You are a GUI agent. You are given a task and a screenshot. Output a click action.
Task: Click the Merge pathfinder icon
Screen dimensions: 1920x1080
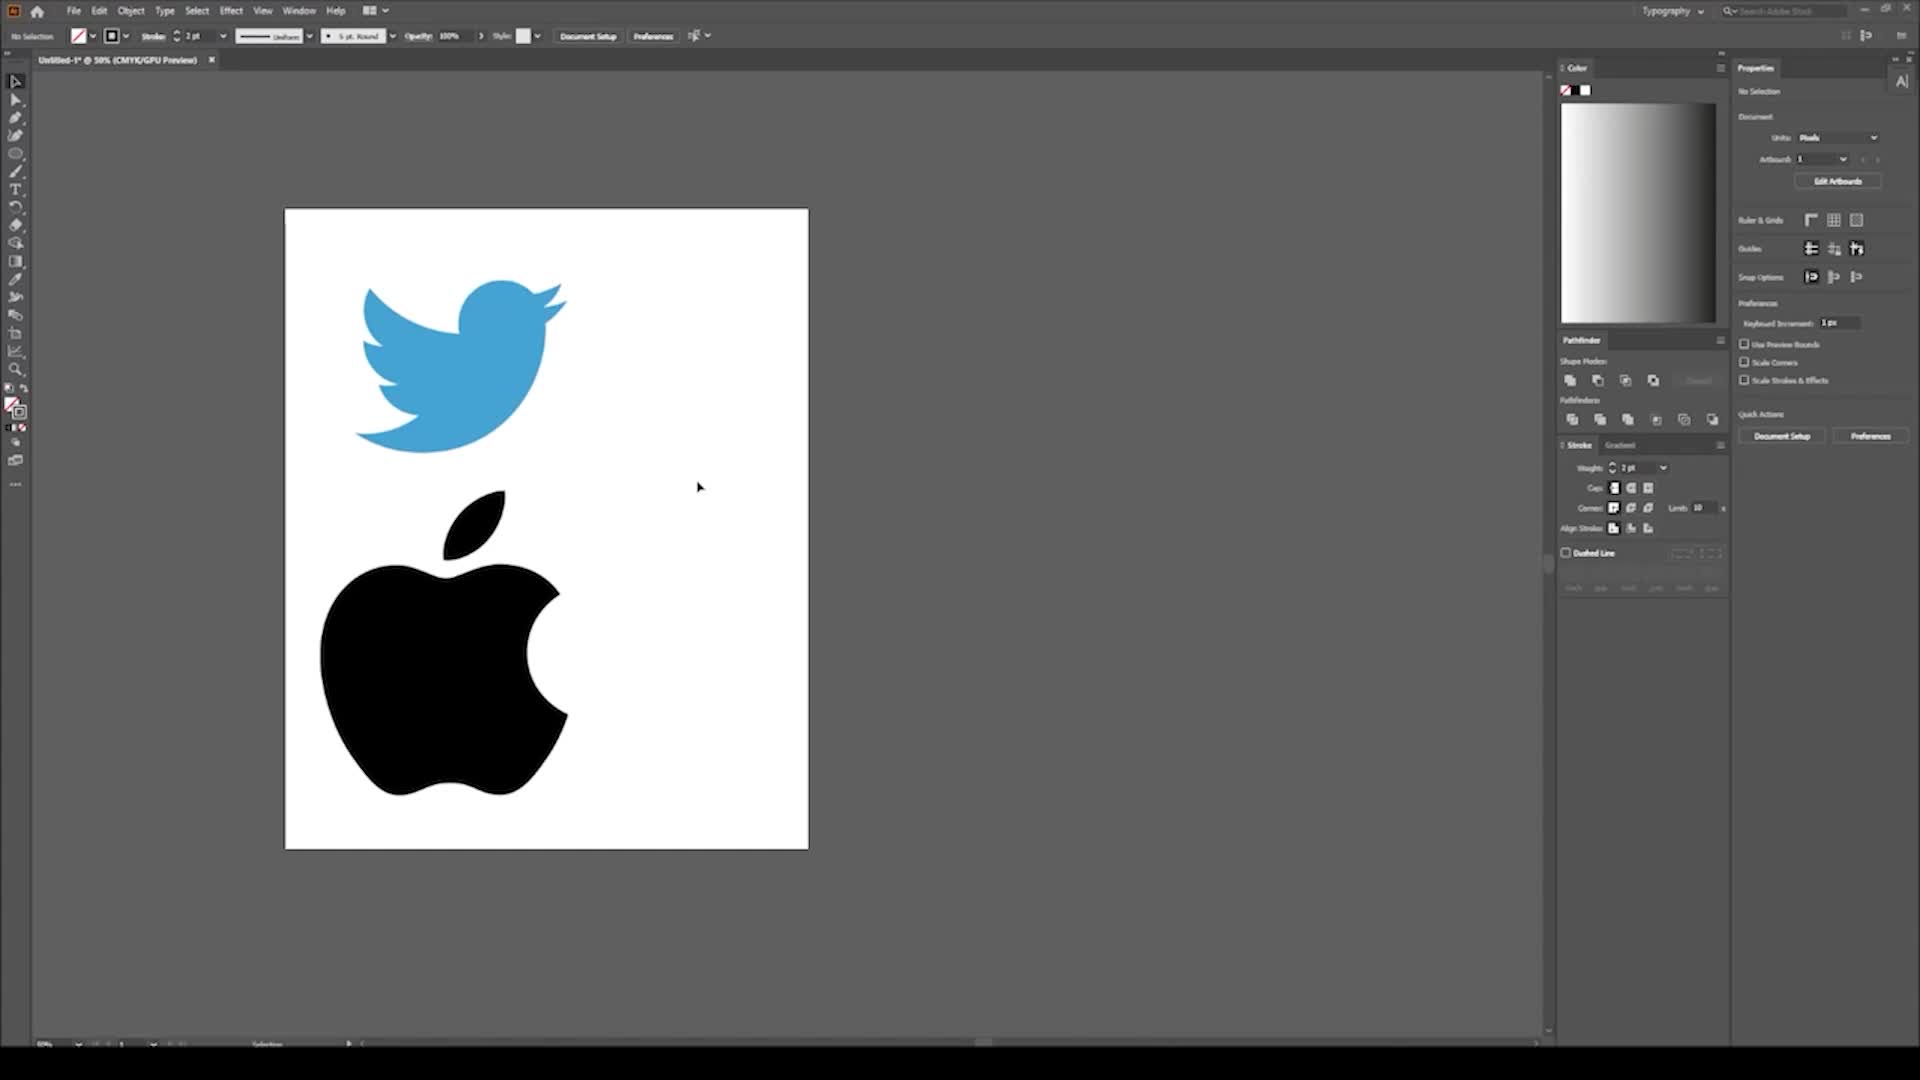coord(1628,419)
